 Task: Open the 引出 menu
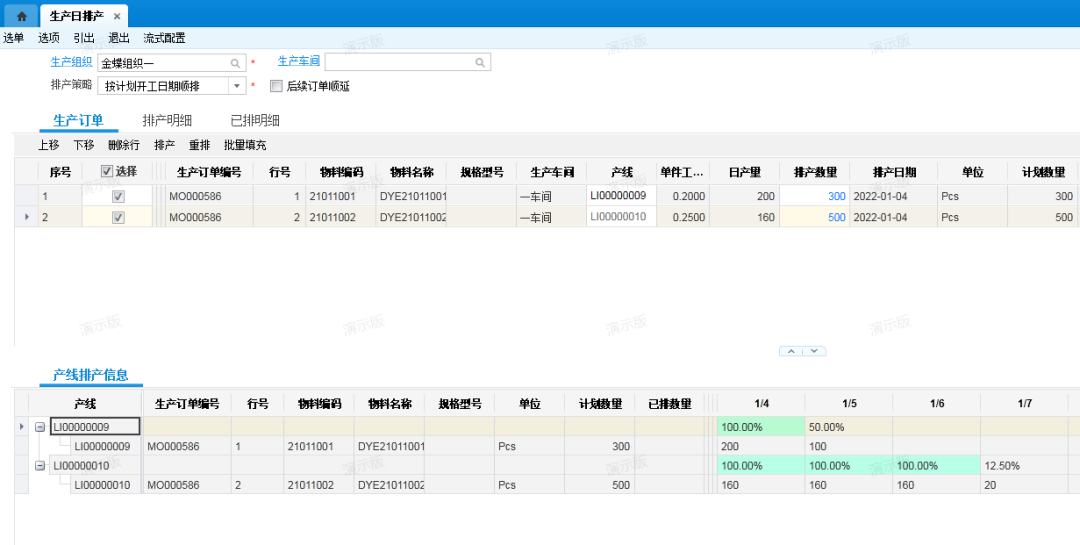point(83,38)
